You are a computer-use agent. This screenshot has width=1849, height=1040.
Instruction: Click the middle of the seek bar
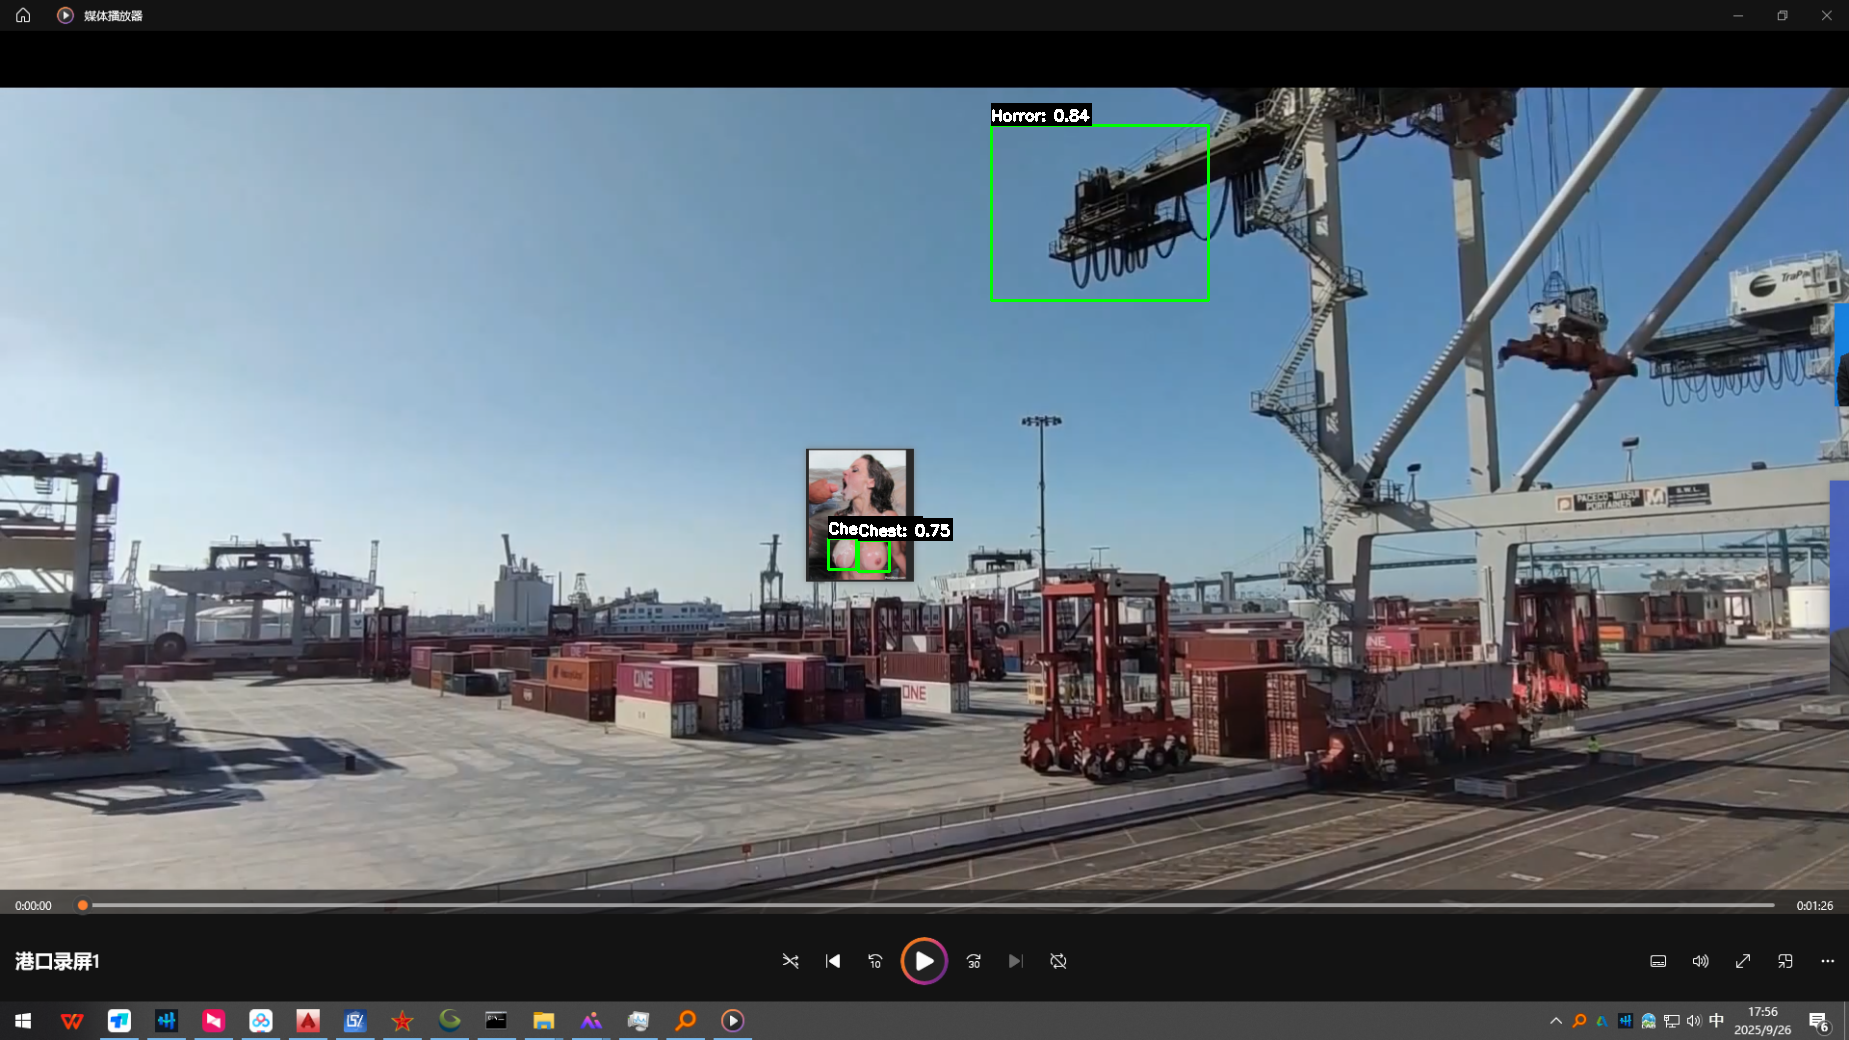tap(928, 905)
